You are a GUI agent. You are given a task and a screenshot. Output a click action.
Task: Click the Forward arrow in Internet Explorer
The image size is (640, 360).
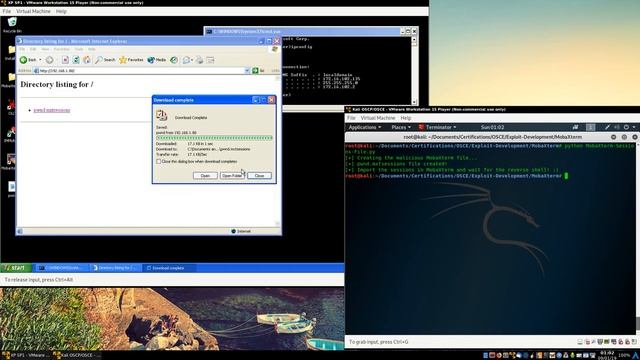click(49, 60)
